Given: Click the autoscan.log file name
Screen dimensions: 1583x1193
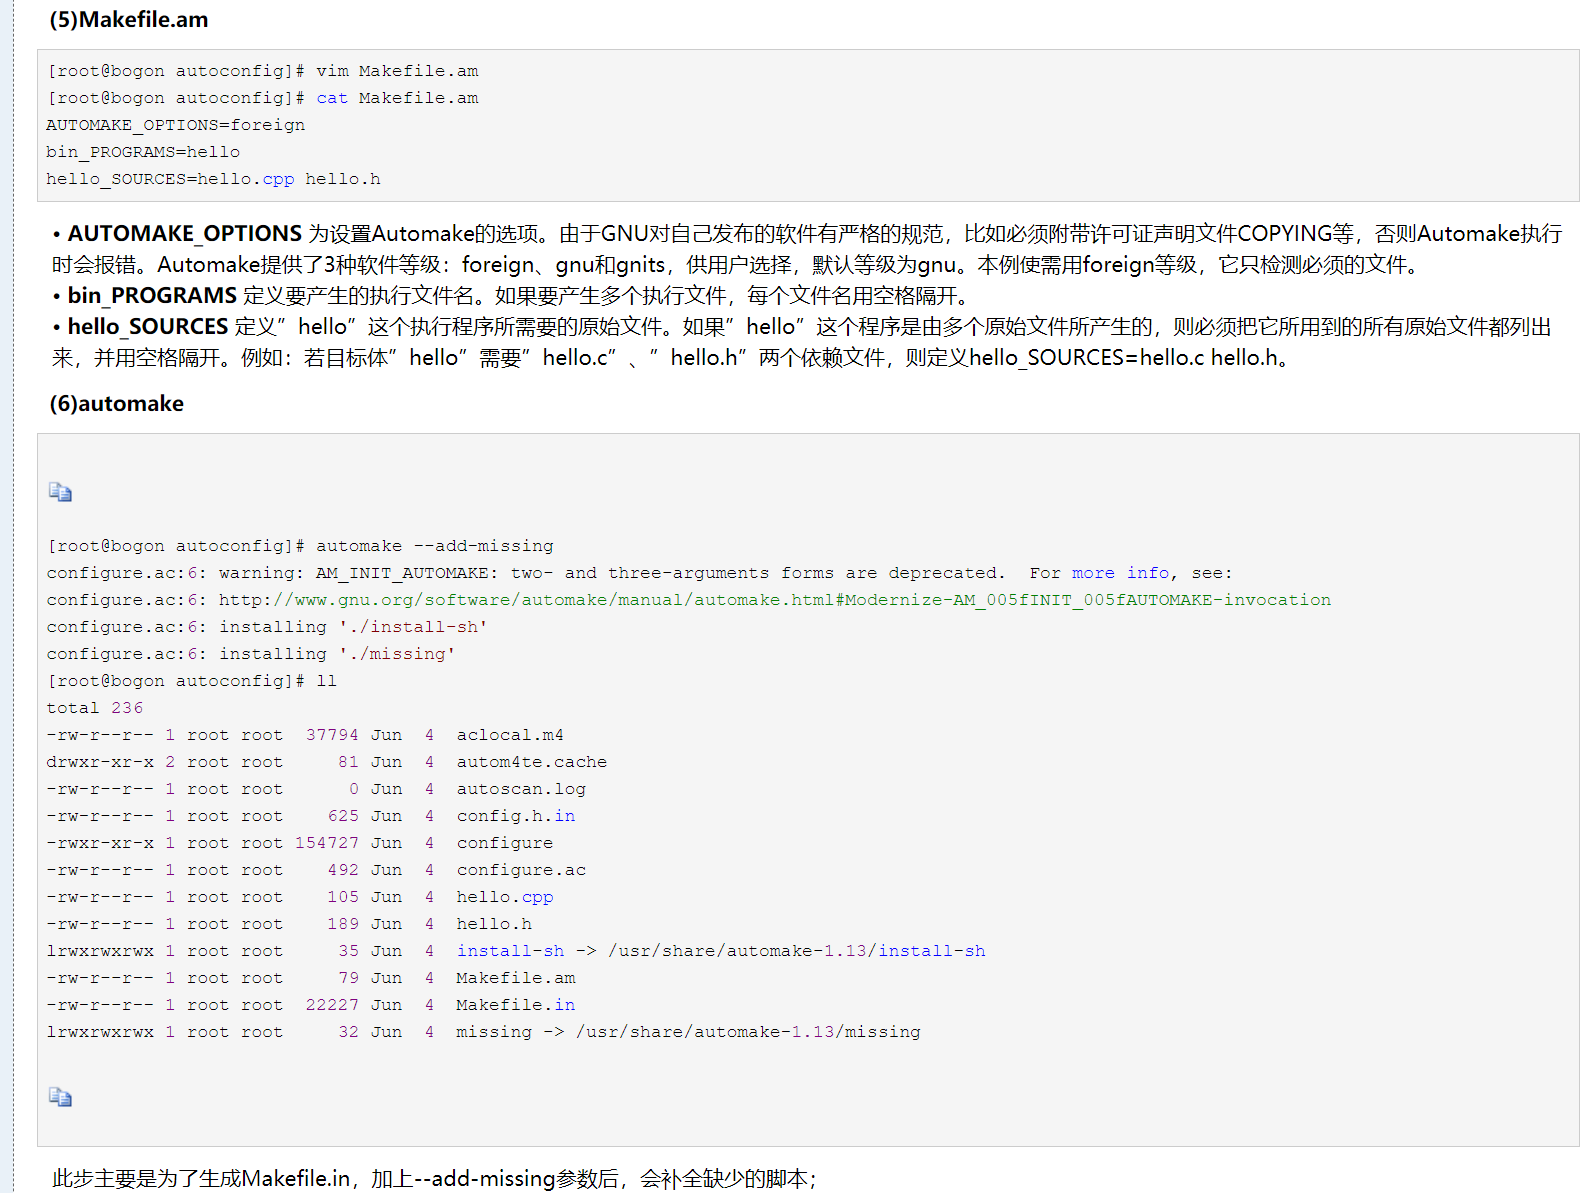Looking at the screenshot, I should coord(521,789).
